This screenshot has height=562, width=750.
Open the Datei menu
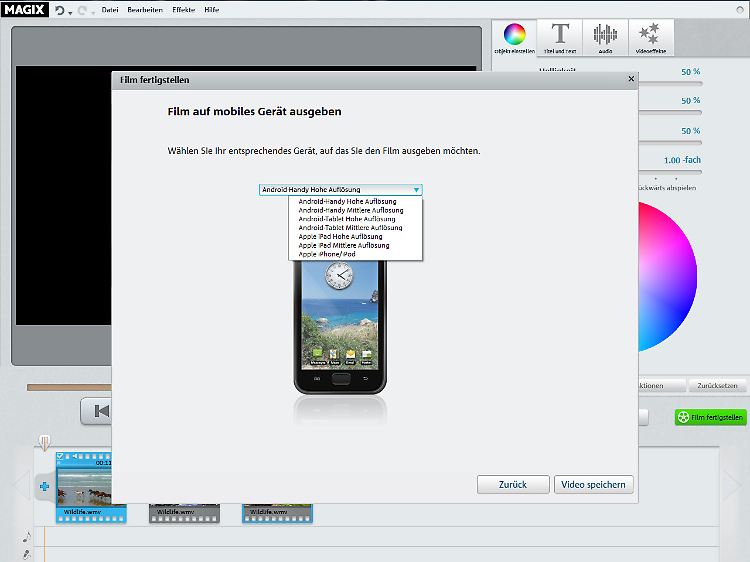click(x=110, y=10)
